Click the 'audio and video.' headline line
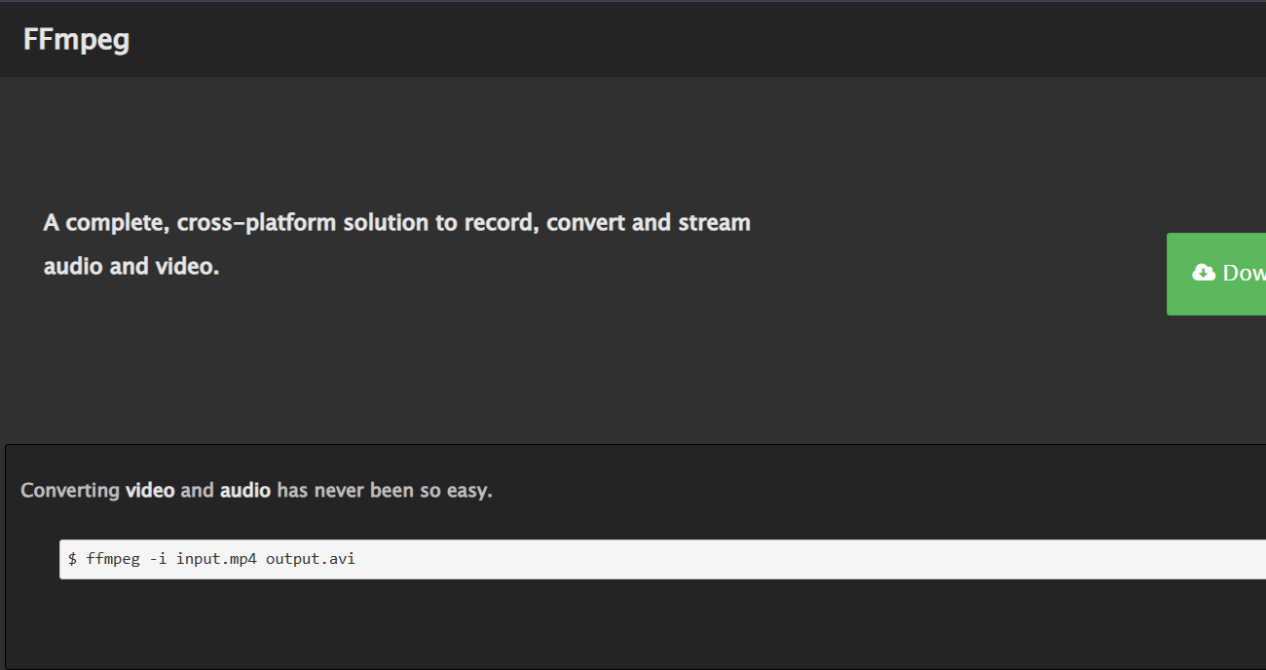This screenshot has width=1266, height=670. coord(131,267)
